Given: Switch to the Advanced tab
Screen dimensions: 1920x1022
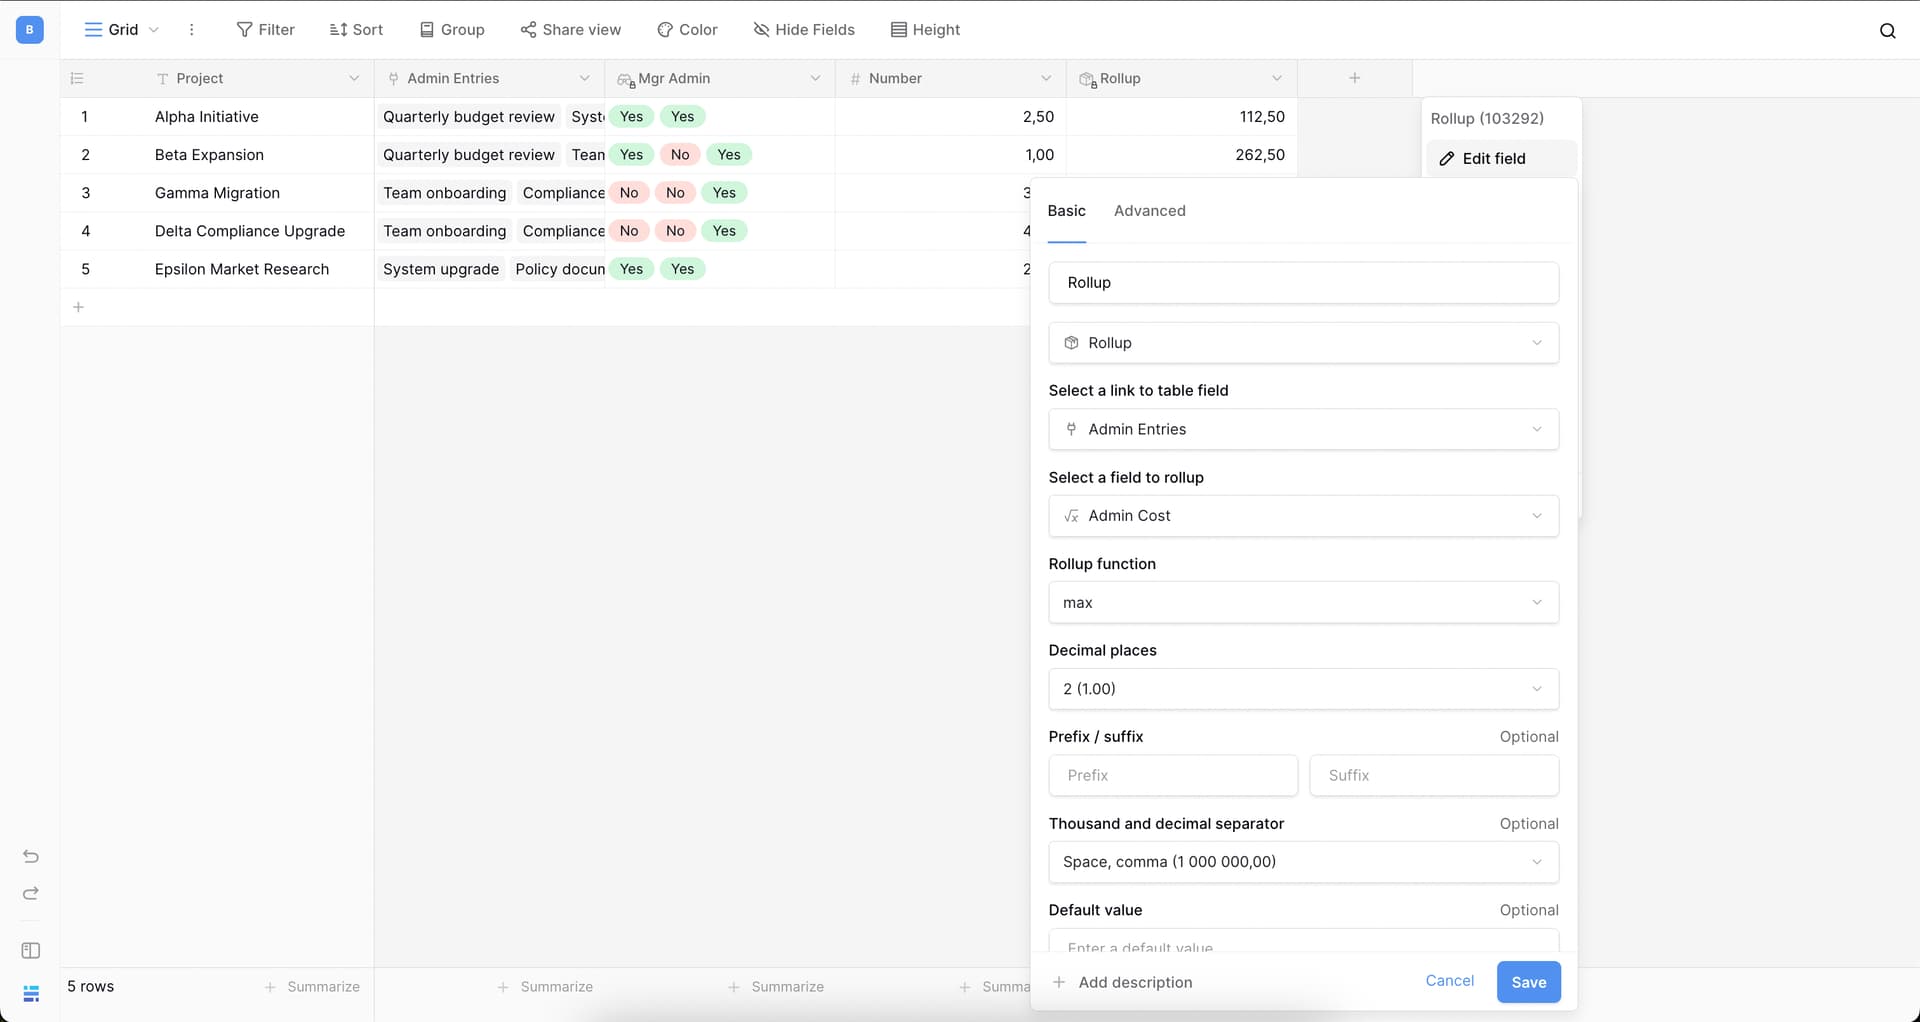Looking at the screenshot, I should point(1149,211).
